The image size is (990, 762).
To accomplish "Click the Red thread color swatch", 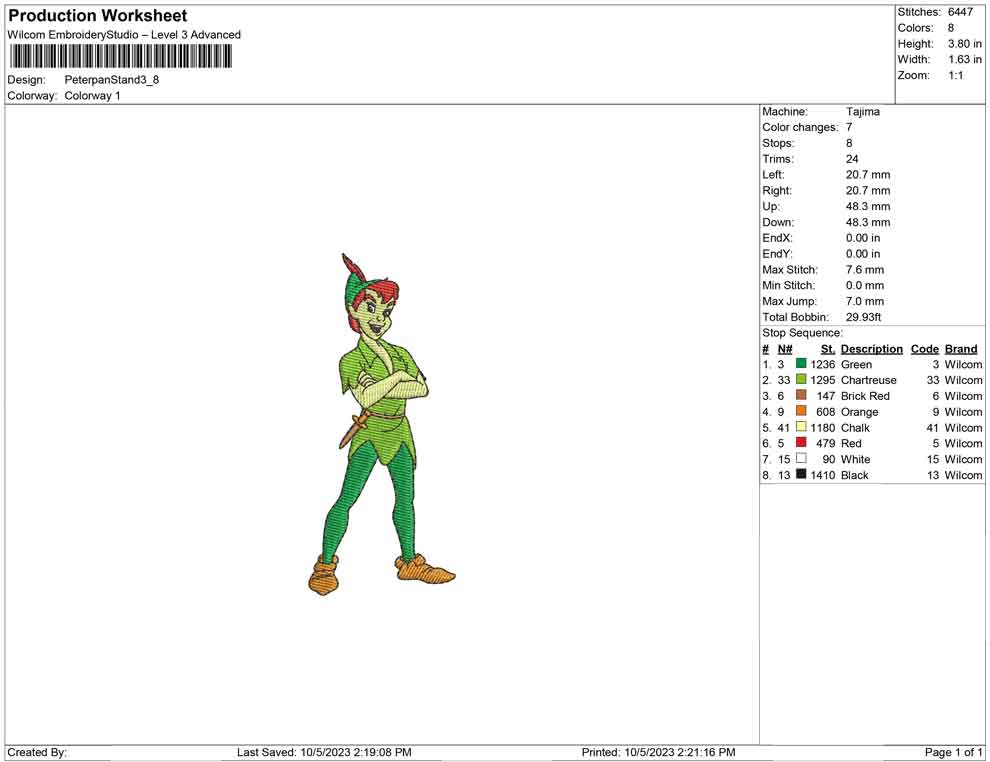I will 801,443.
